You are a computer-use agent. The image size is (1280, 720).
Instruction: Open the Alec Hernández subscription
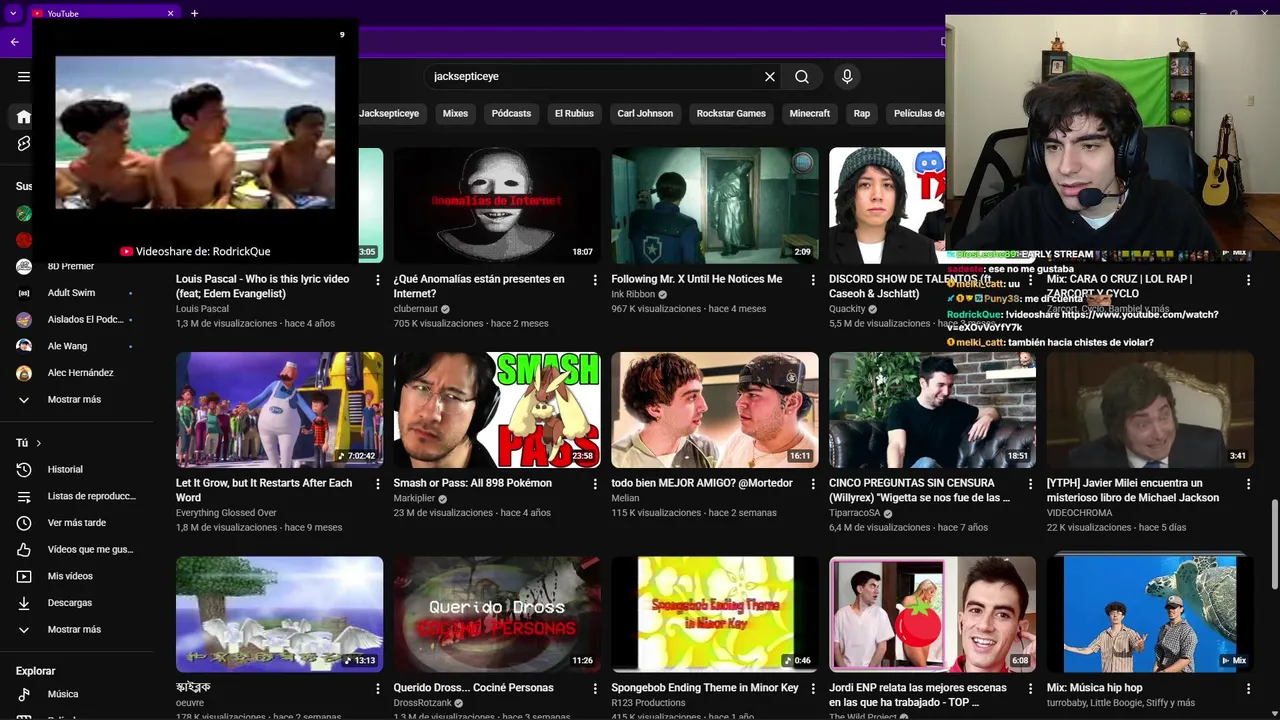[x=78, y=373]
